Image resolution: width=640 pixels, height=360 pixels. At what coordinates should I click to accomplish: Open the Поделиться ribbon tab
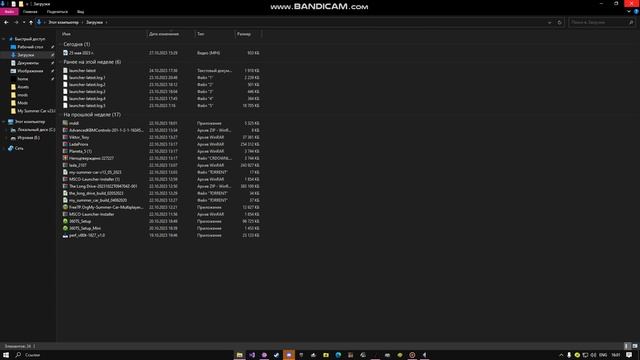pos(57,12)
